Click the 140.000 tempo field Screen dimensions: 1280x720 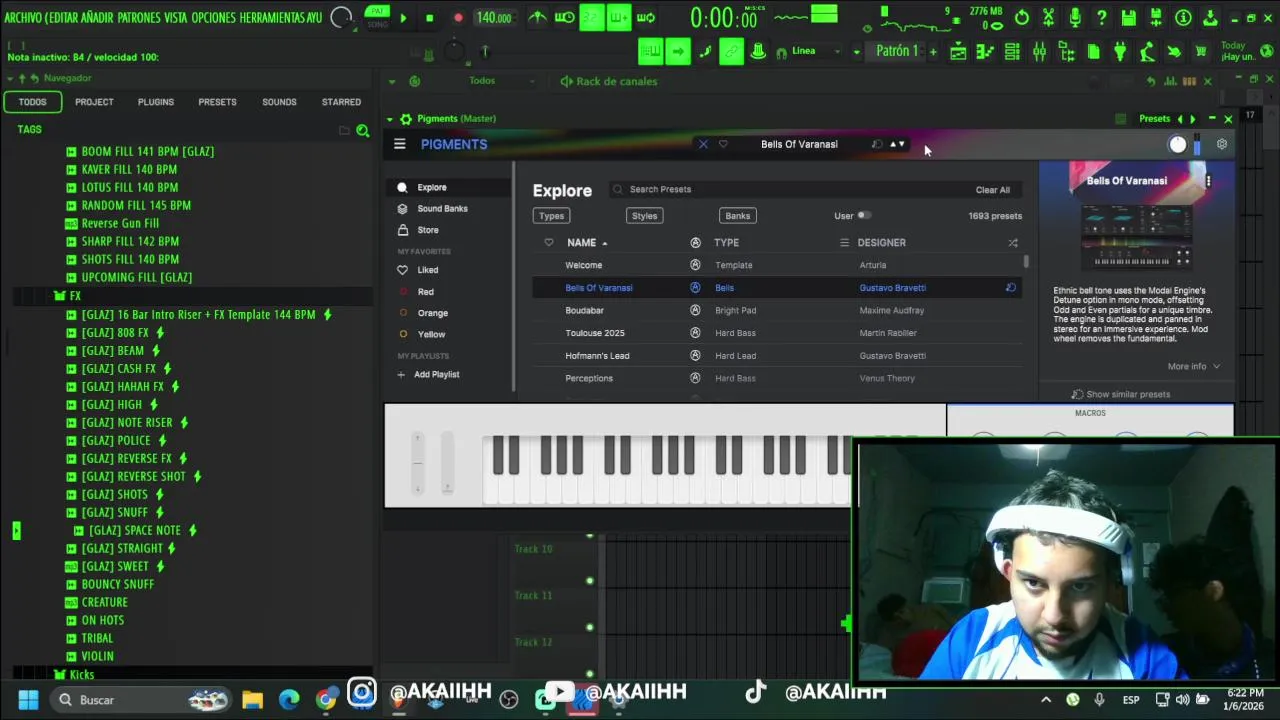pyautogui.click(x=494, y=18)
